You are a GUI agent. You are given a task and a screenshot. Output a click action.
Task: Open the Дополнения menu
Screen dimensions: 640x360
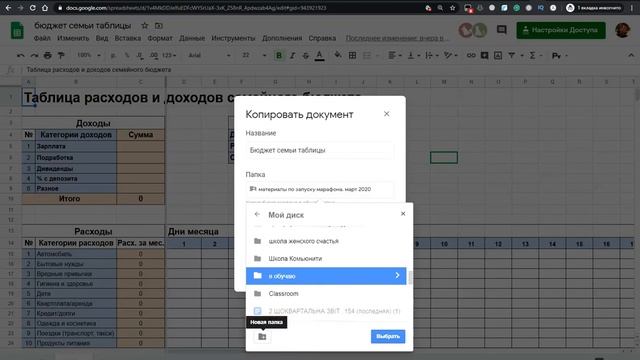point(282,38)
